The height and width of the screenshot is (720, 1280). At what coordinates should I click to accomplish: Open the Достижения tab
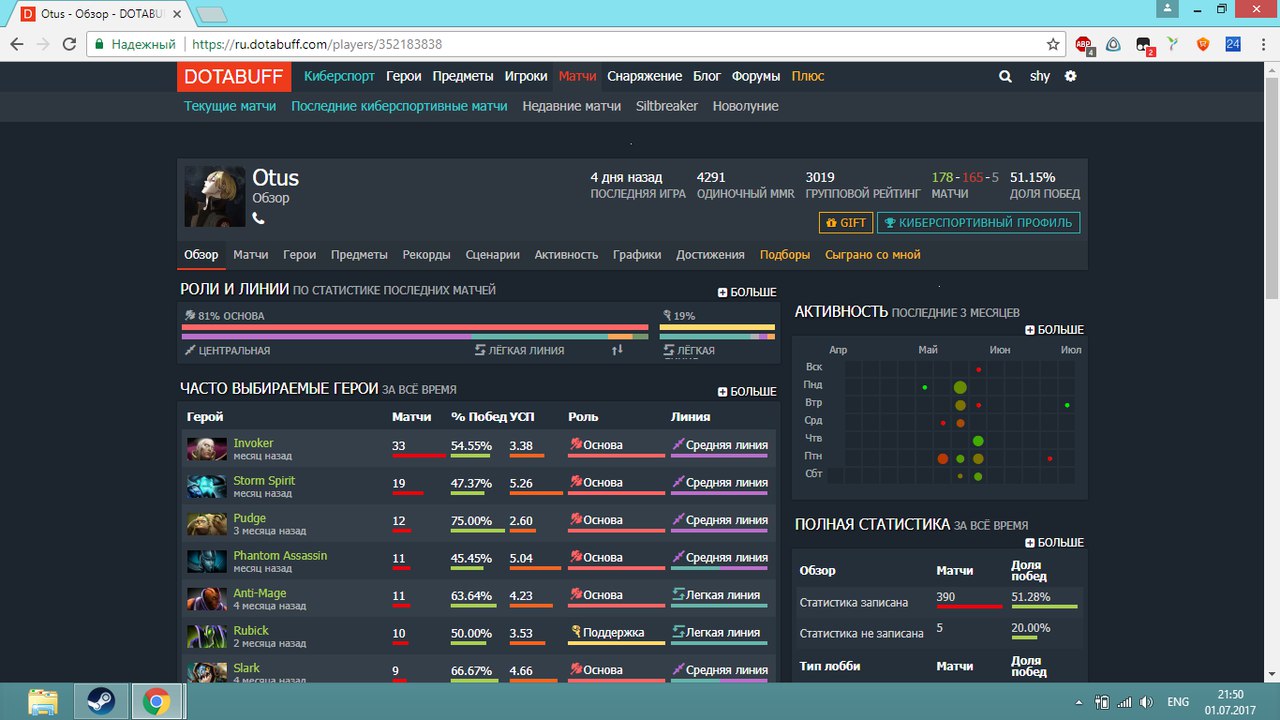(x=710, y=255)
